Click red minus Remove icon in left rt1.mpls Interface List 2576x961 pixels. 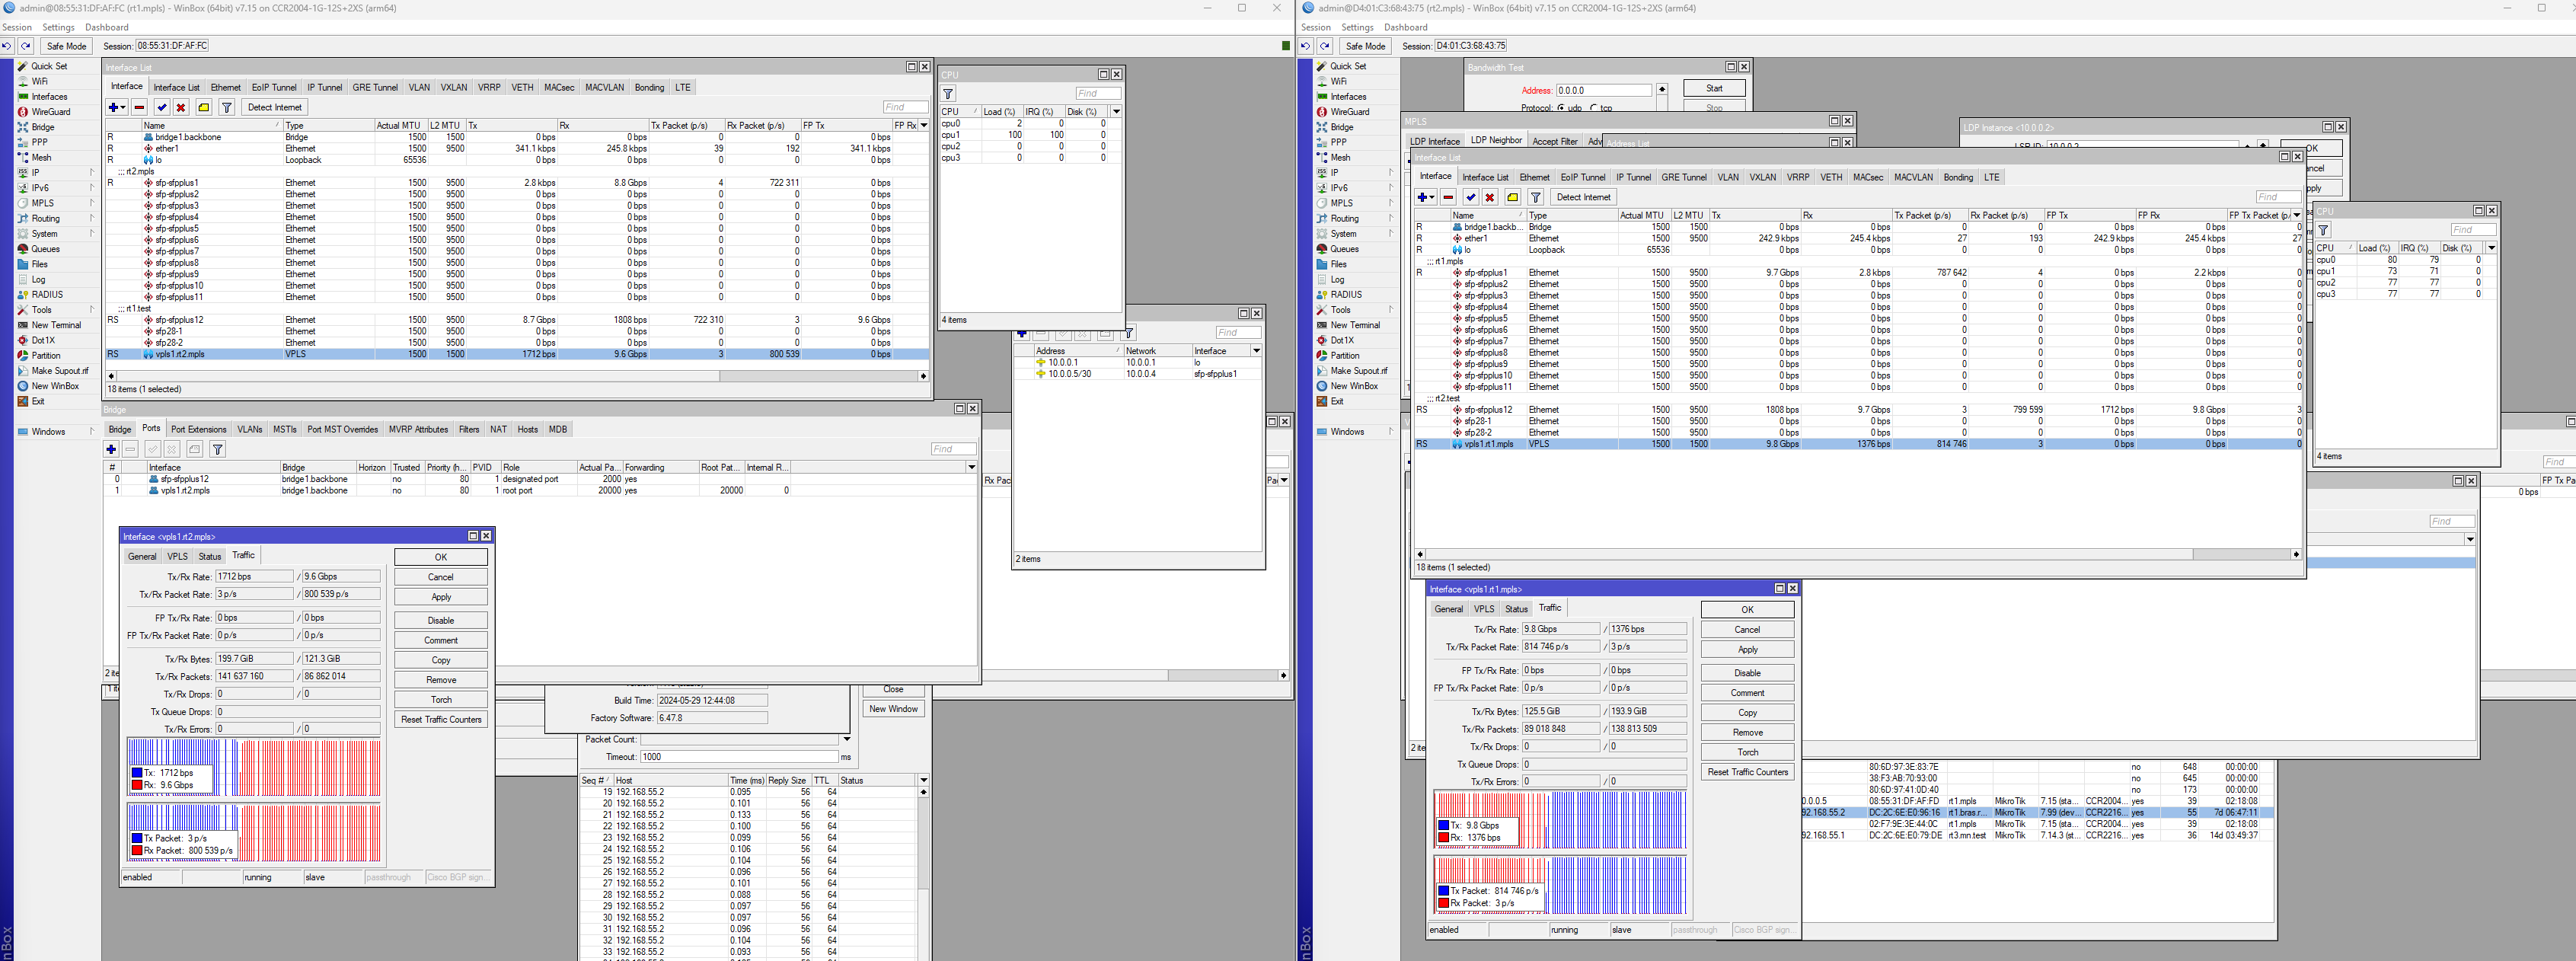[x=139, y=107]
